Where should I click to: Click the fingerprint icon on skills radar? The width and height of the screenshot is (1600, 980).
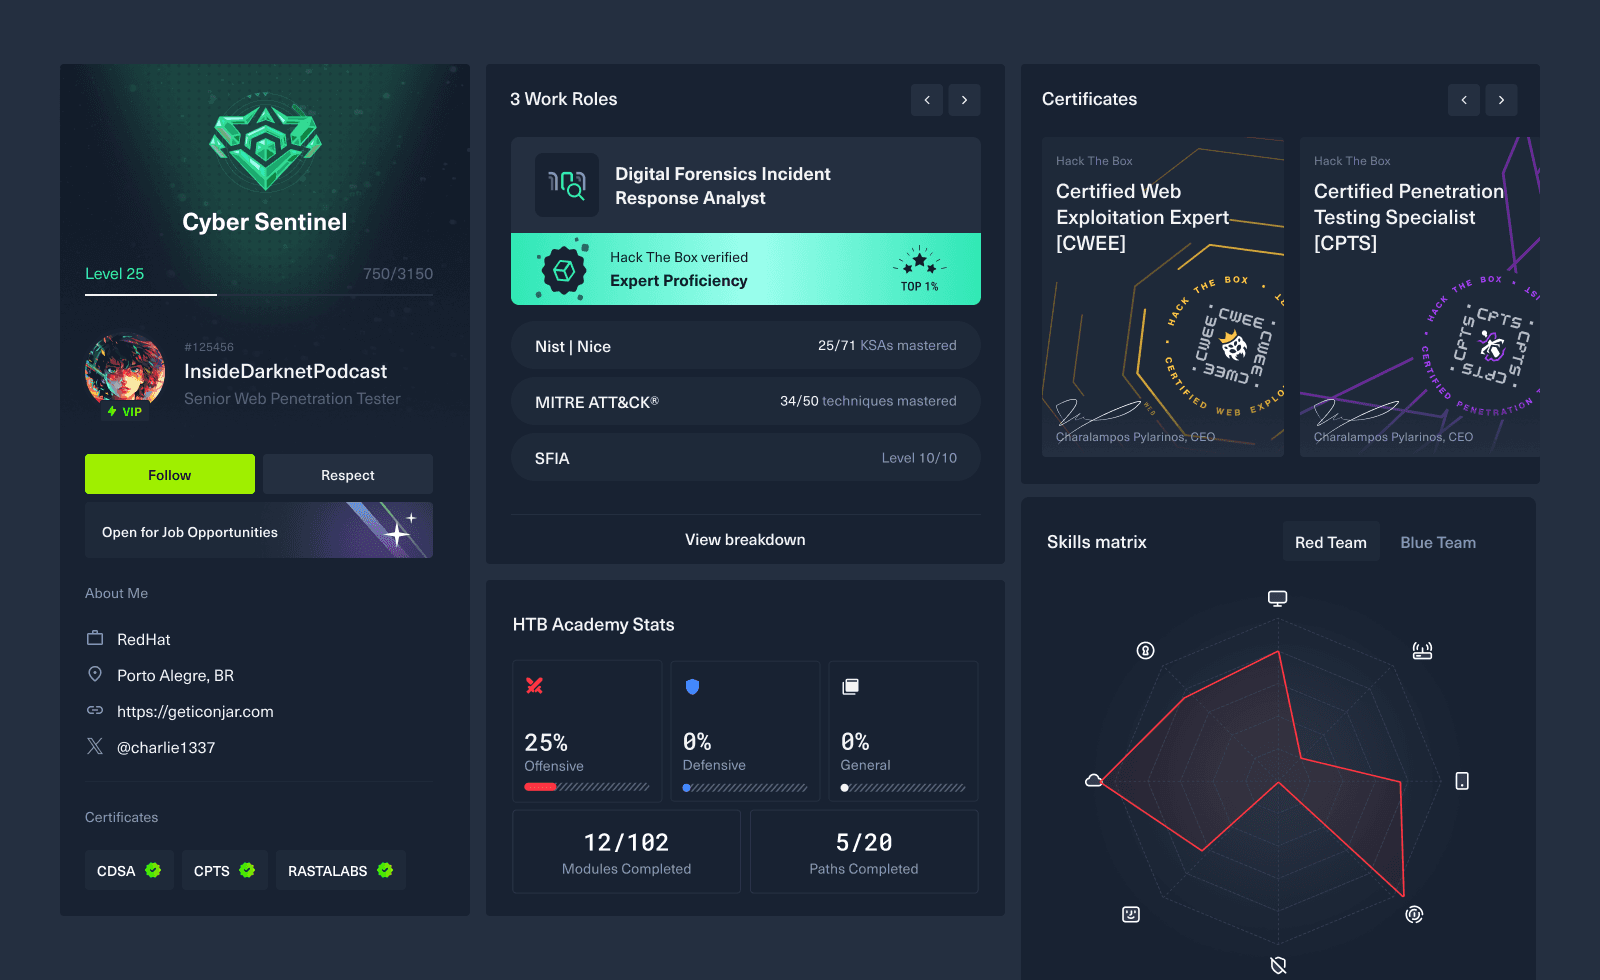pos(1414,914)
